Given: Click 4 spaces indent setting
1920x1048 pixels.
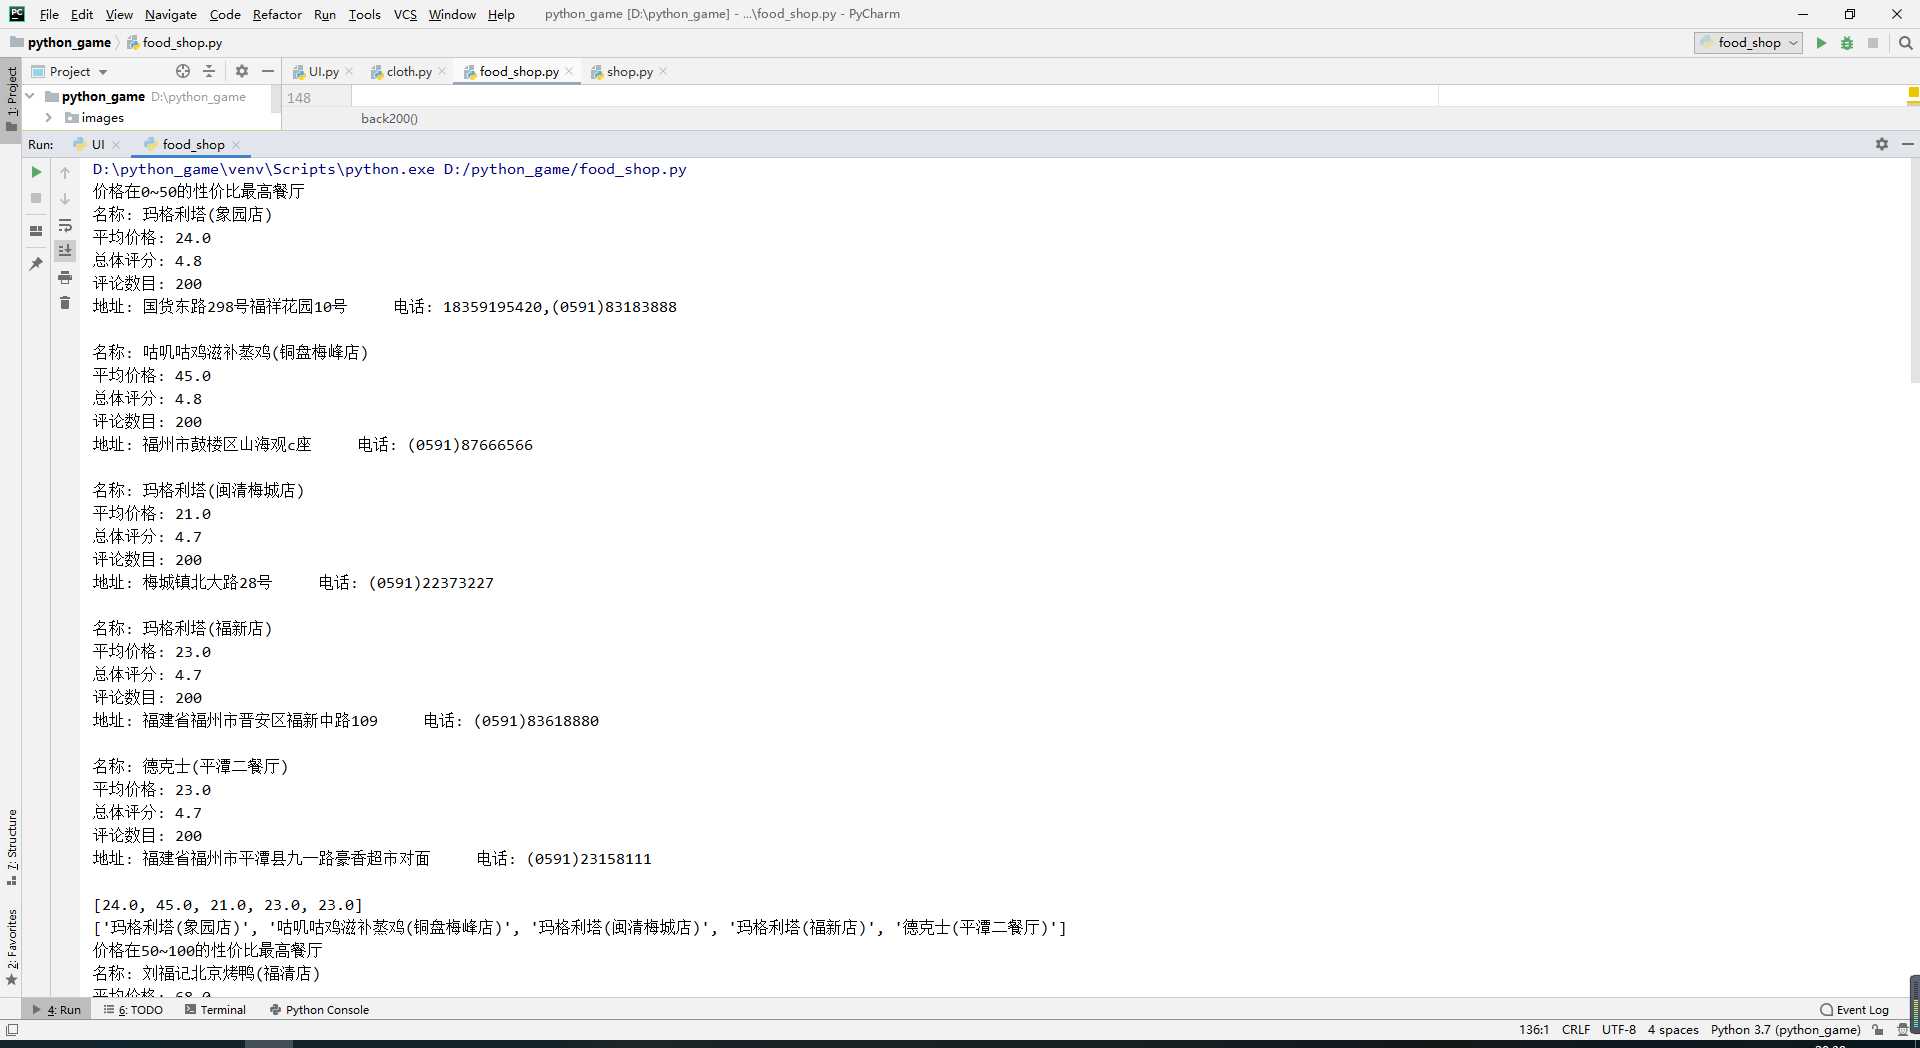Looking at the screenshot, I should coord(1673,1030).
